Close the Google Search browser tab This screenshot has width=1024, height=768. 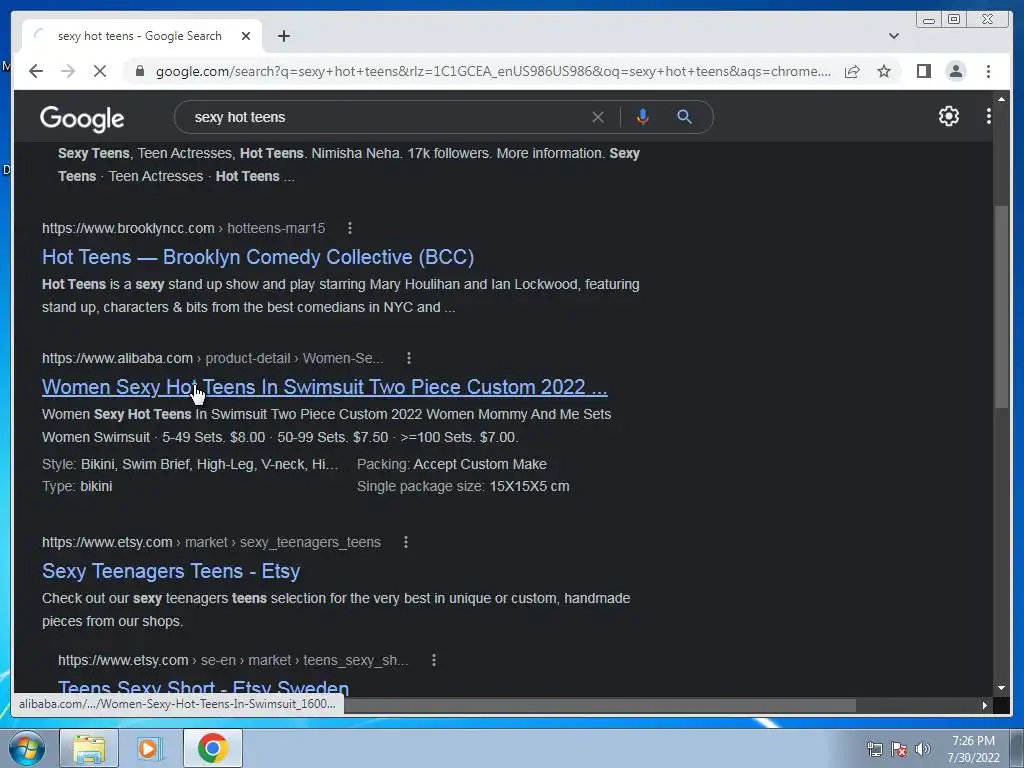(246, 36)
